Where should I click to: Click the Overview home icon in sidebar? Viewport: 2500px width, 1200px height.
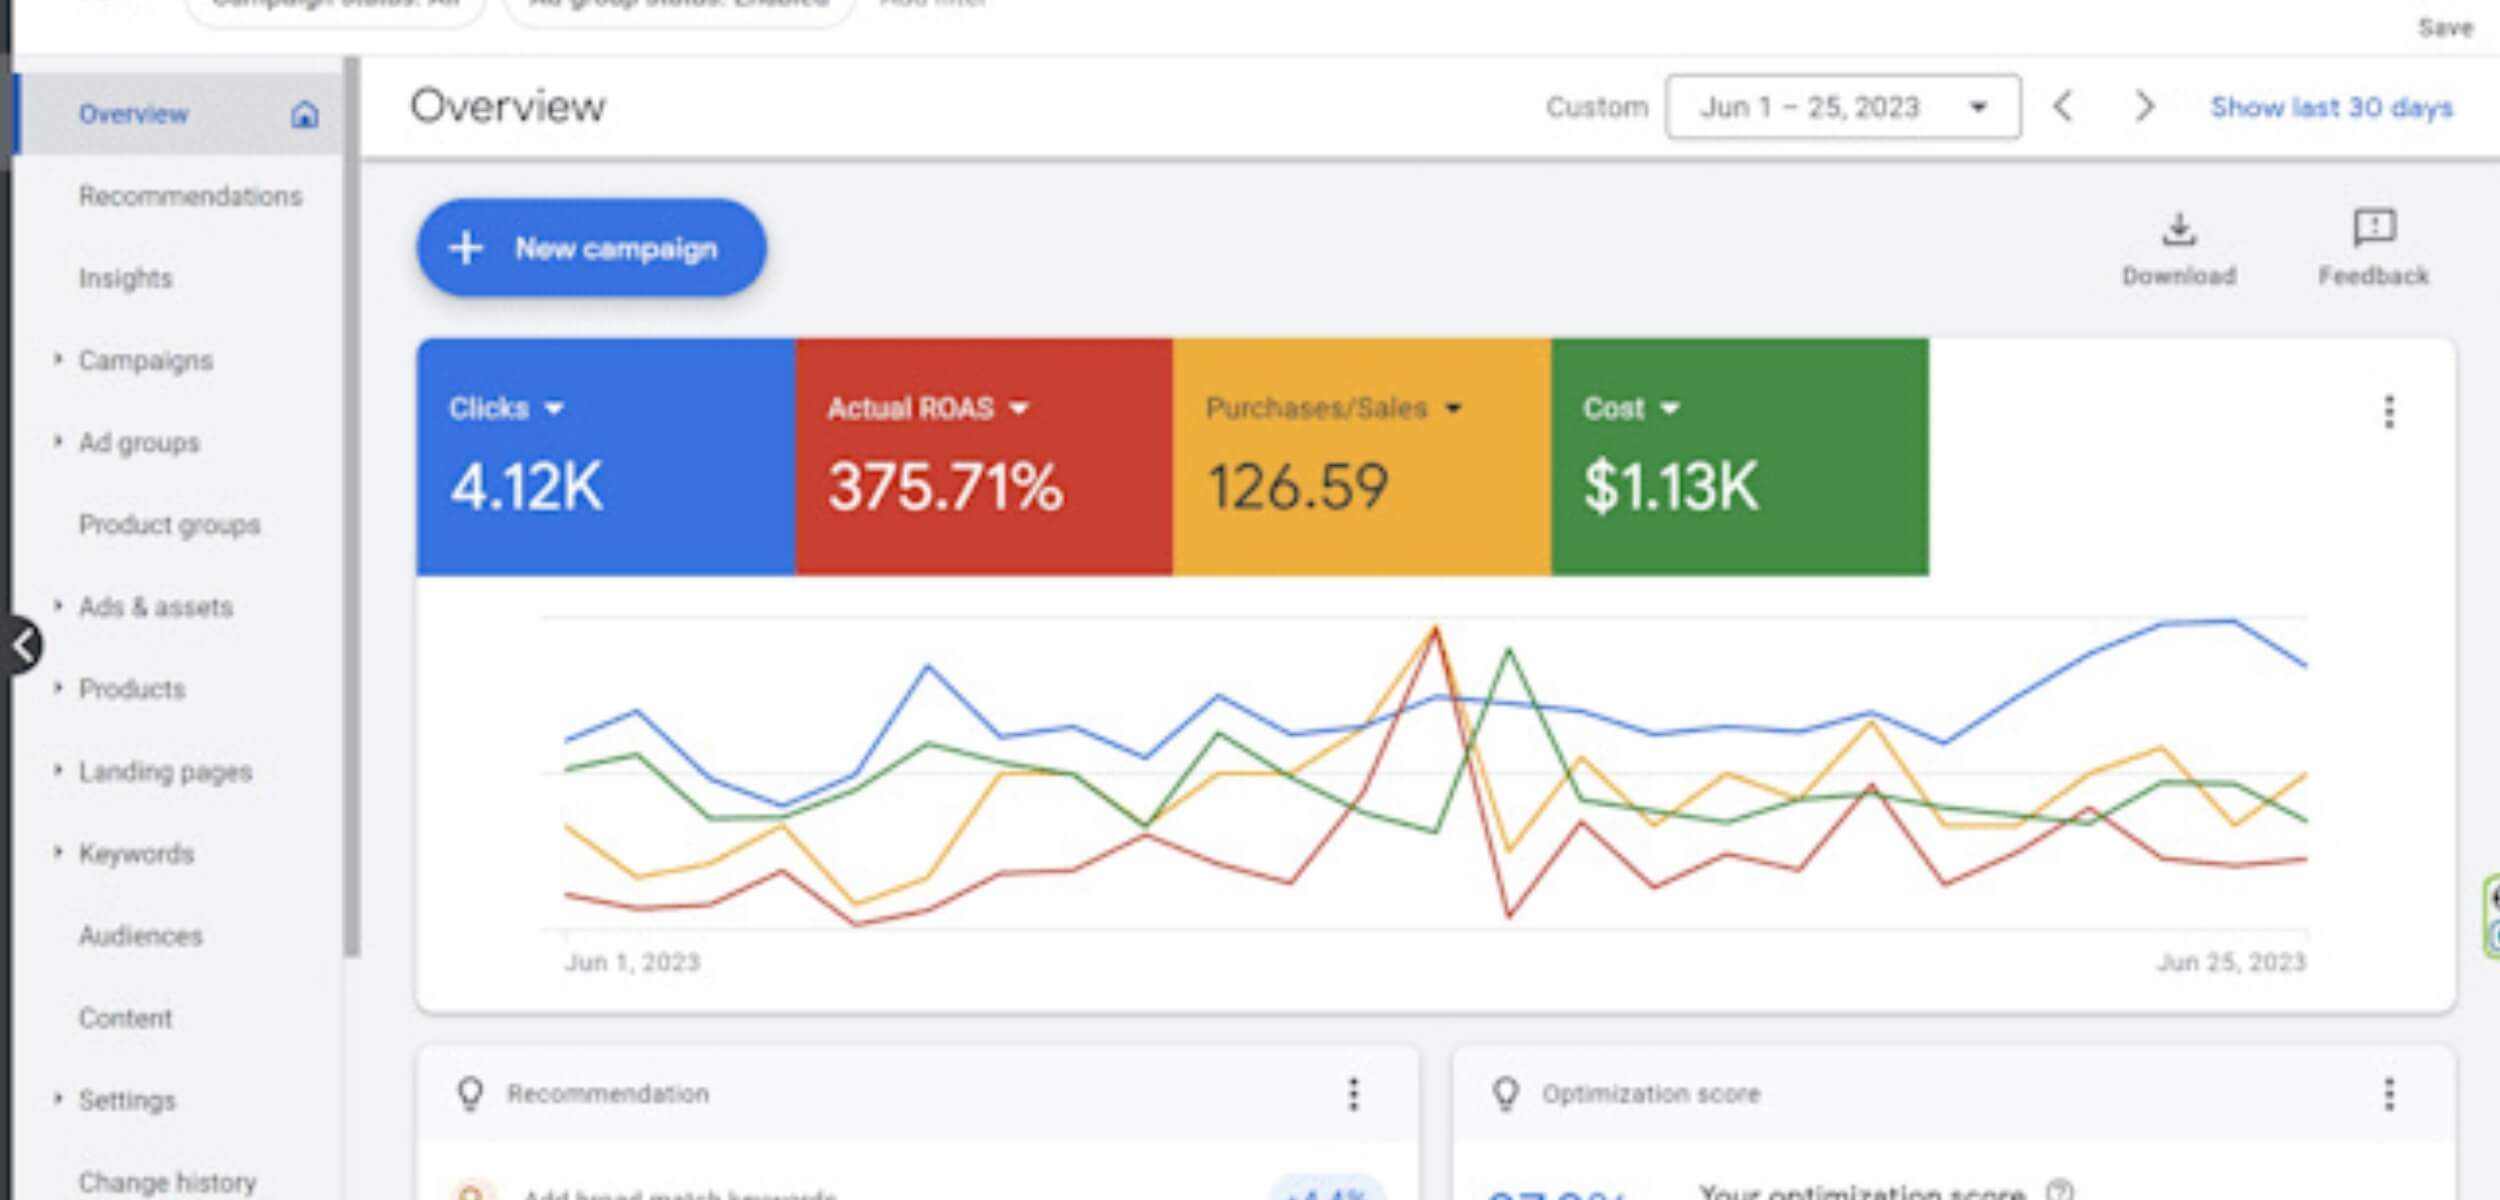pos(304,115)
